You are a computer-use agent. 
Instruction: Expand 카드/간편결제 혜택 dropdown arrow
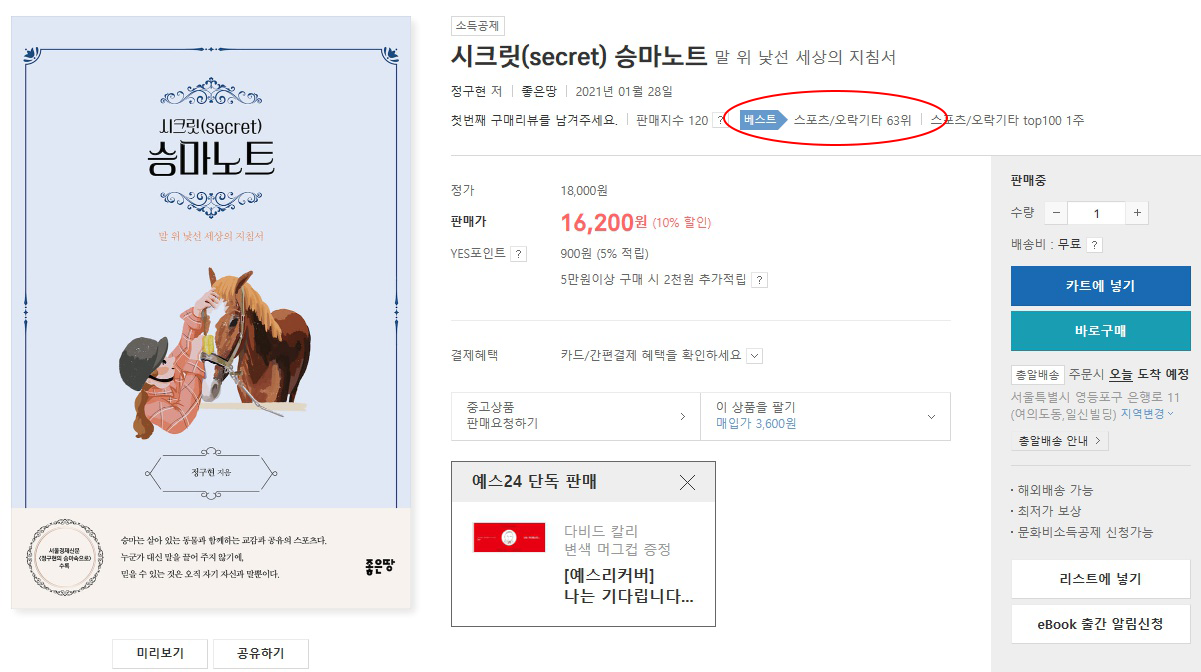754,356
